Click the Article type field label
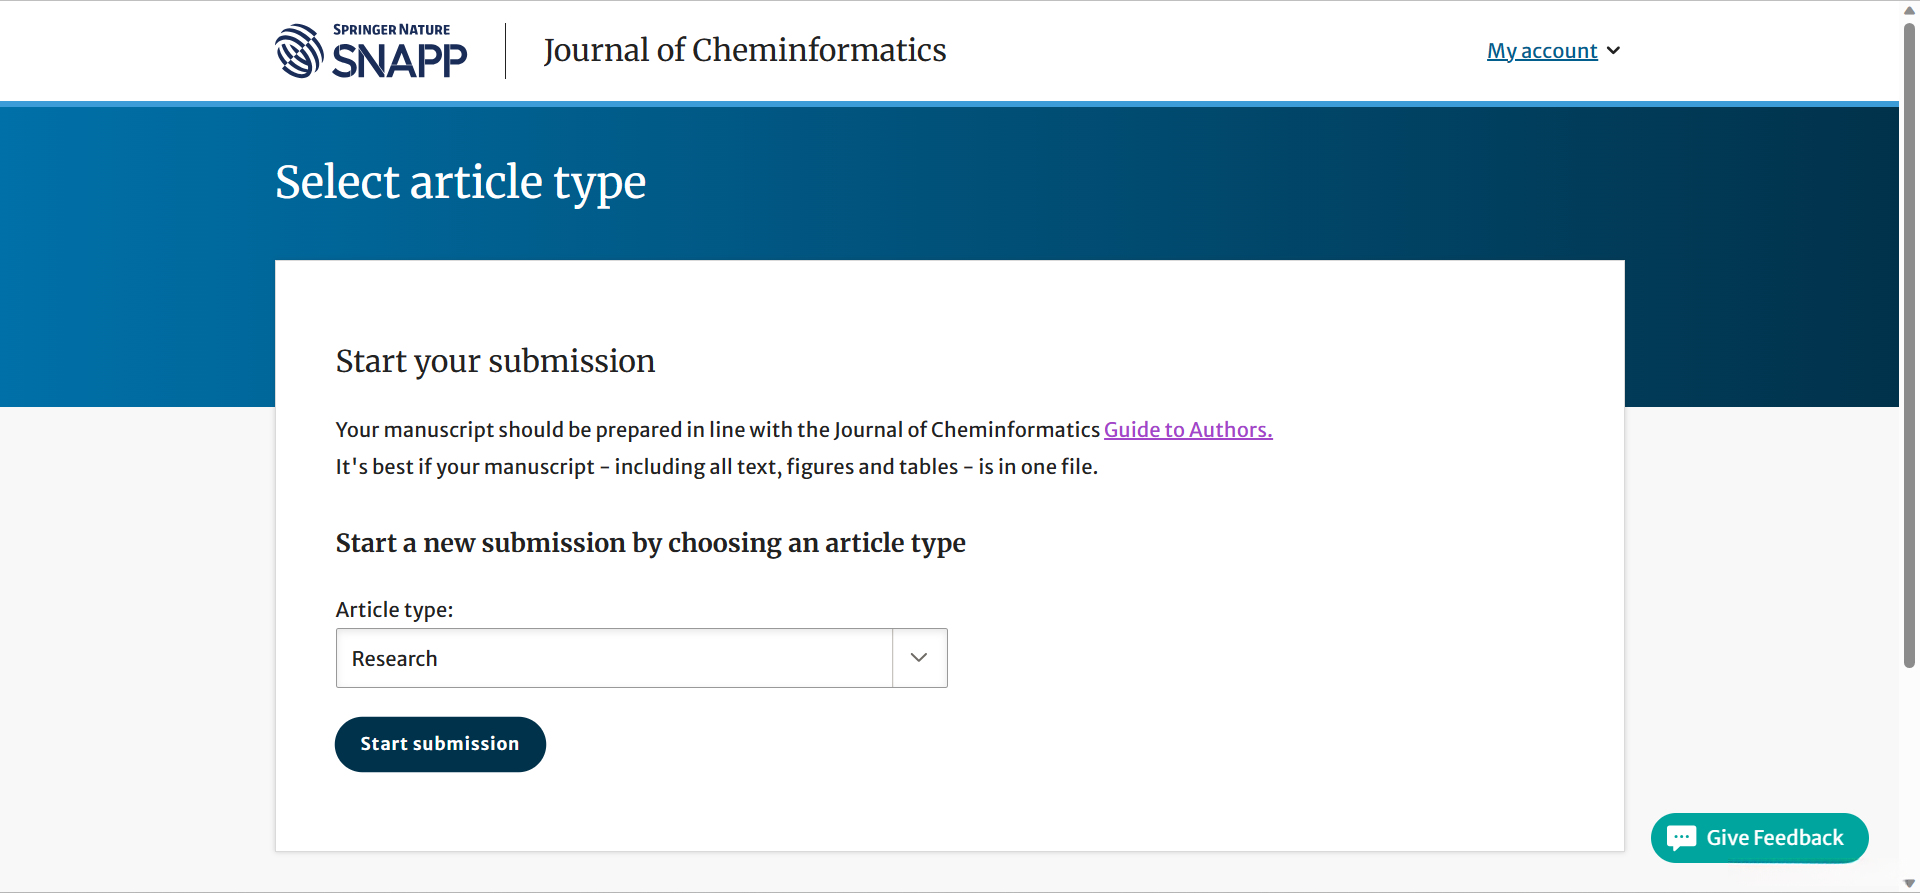 394,610
